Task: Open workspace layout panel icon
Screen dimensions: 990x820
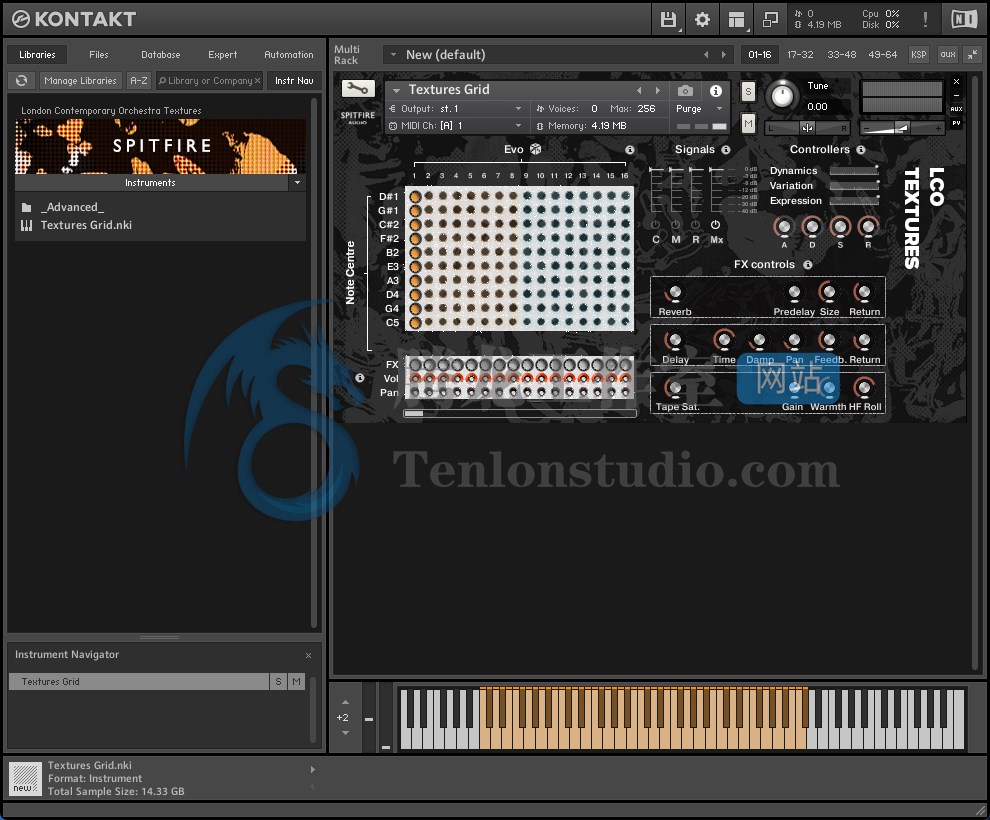Action: pyautogui.click(x=736, y=20)
